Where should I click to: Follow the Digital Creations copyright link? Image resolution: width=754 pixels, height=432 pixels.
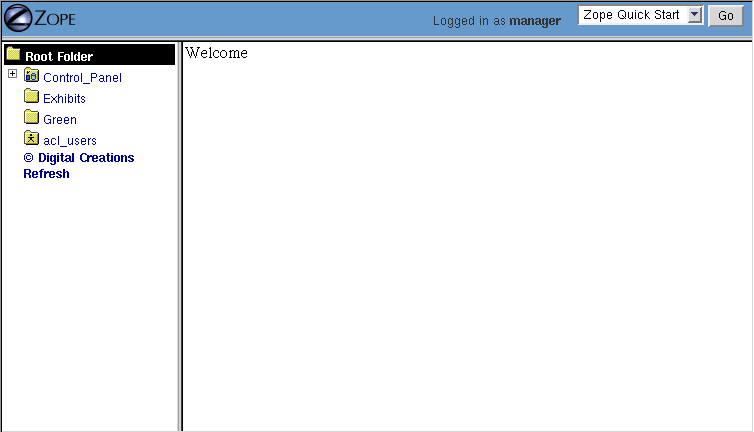pyautogui.click(x=79, y=158)
